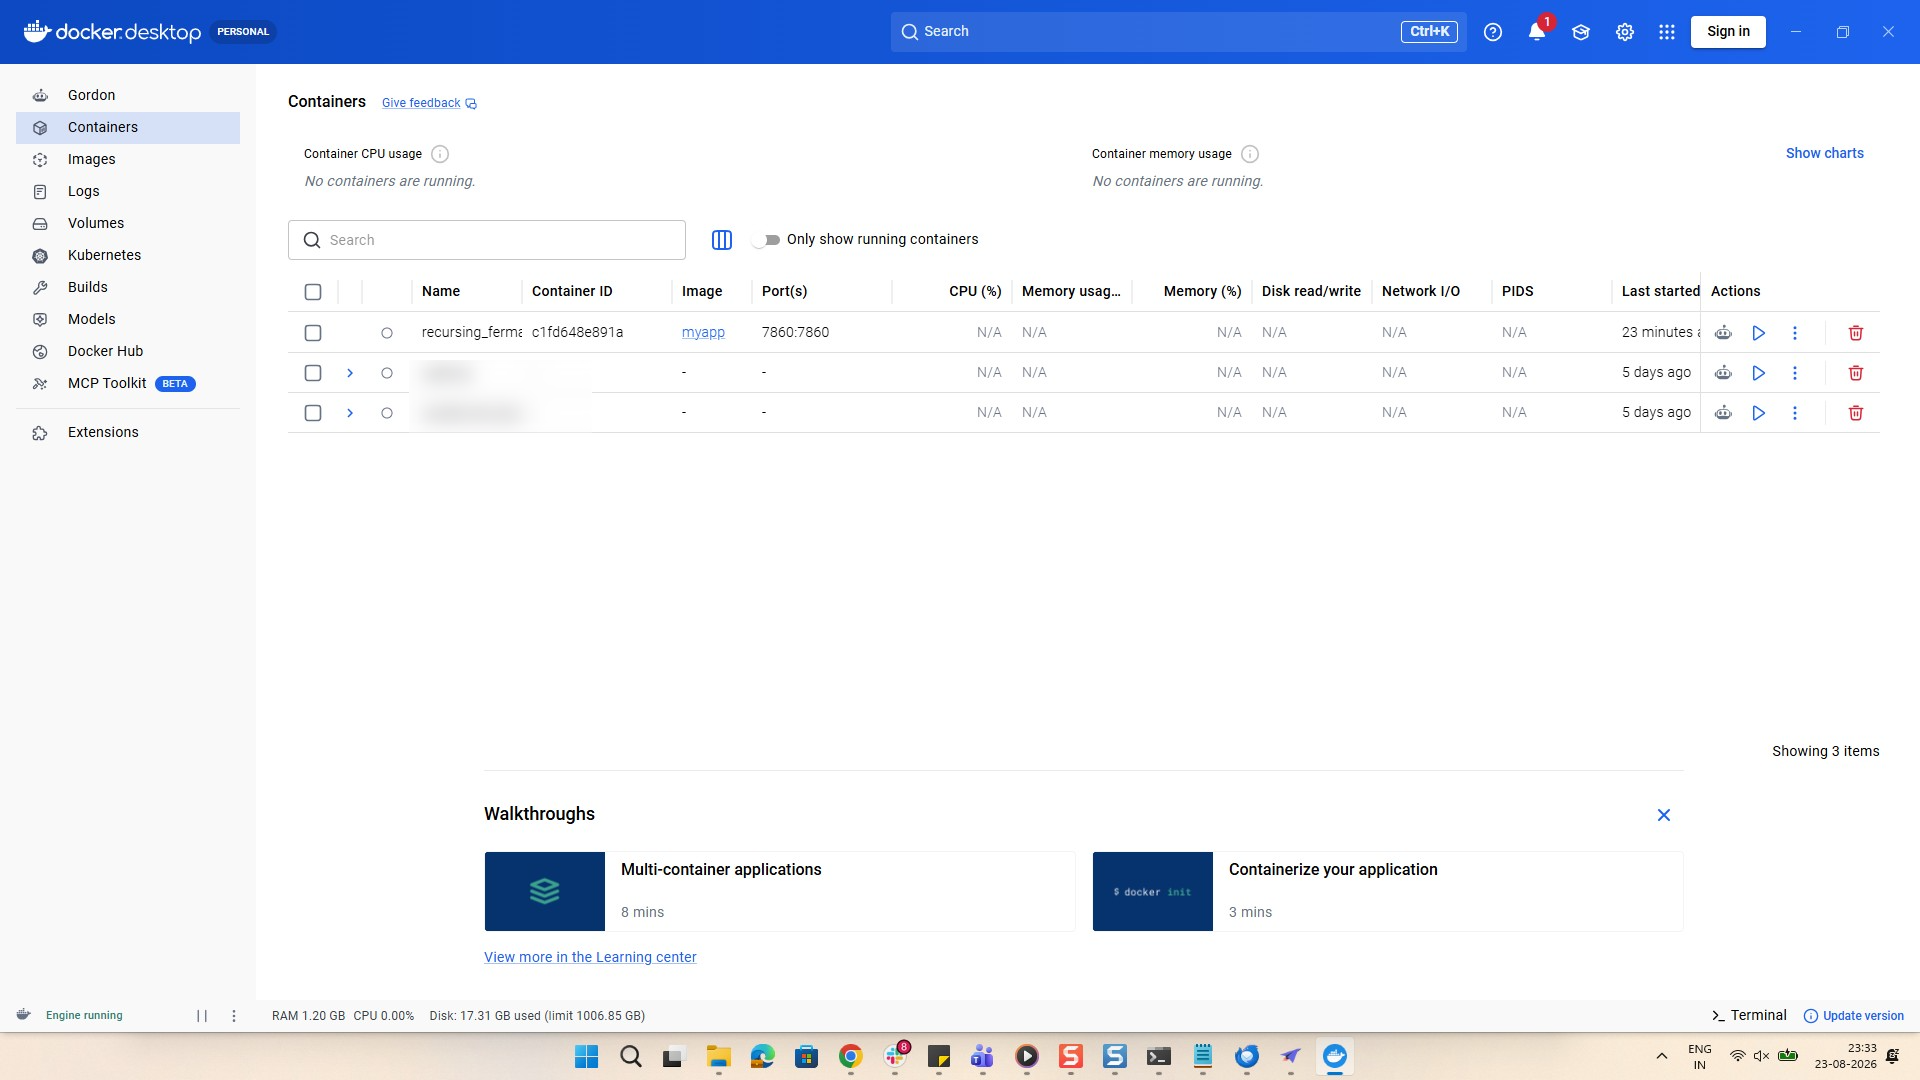The image size is (1920, 1080).
Task: Click the Gordon icon in third row
Action: [x=1723, y=413]
